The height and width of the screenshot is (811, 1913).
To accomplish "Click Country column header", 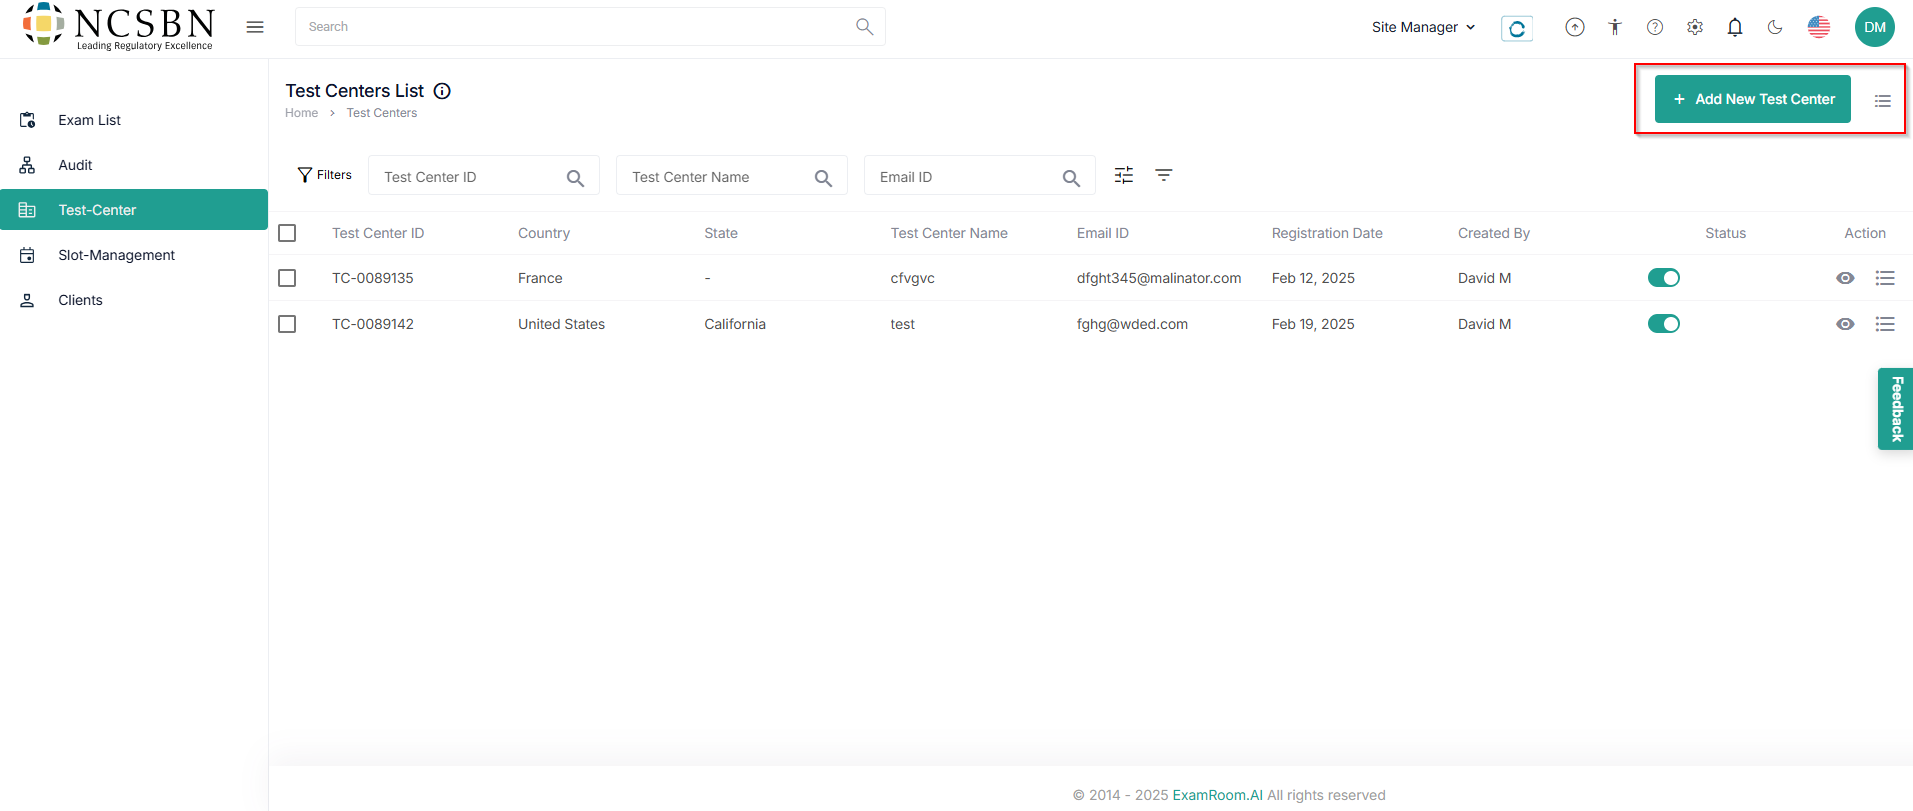I will (x=544, y=233).
